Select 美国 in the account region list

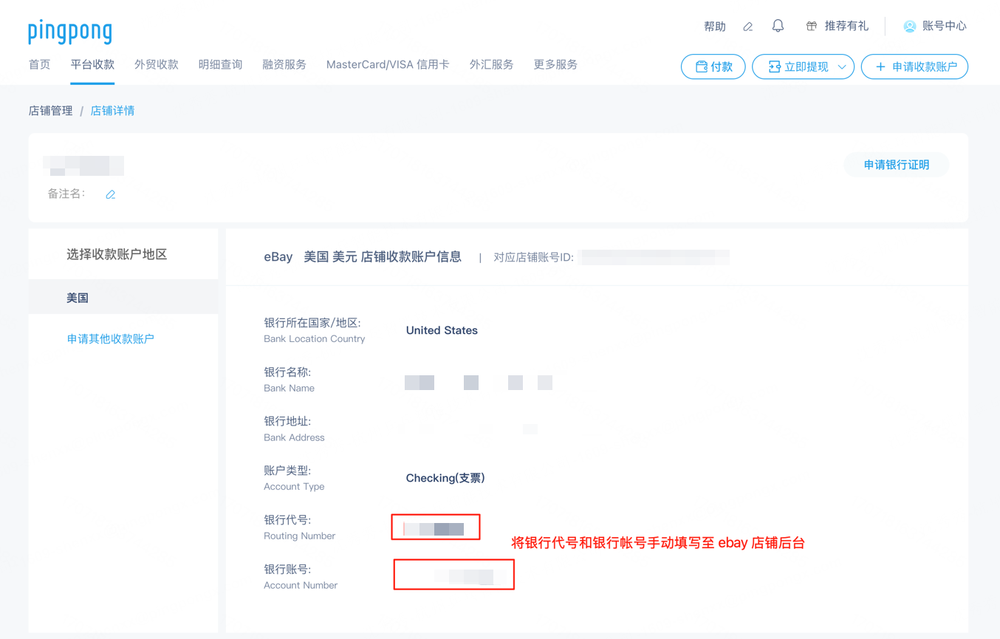click(x=78, y=298)
